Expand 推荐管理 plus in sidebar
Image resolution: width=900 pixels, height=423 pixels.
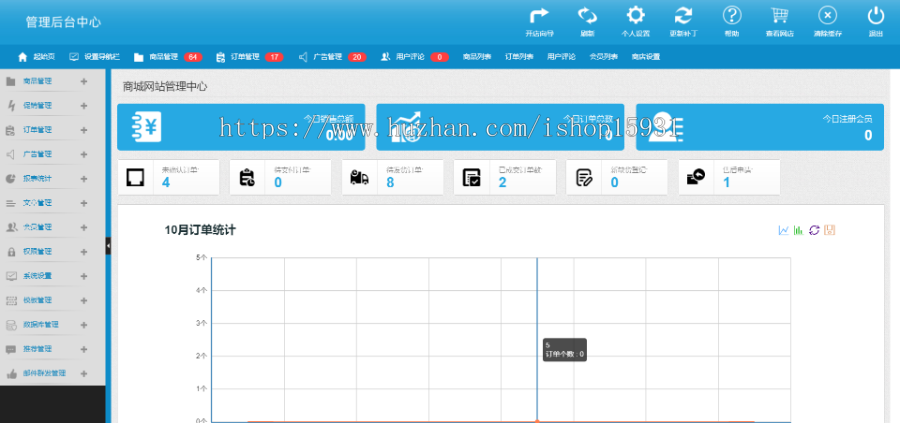pyautogui.click(x=84, y=349)
